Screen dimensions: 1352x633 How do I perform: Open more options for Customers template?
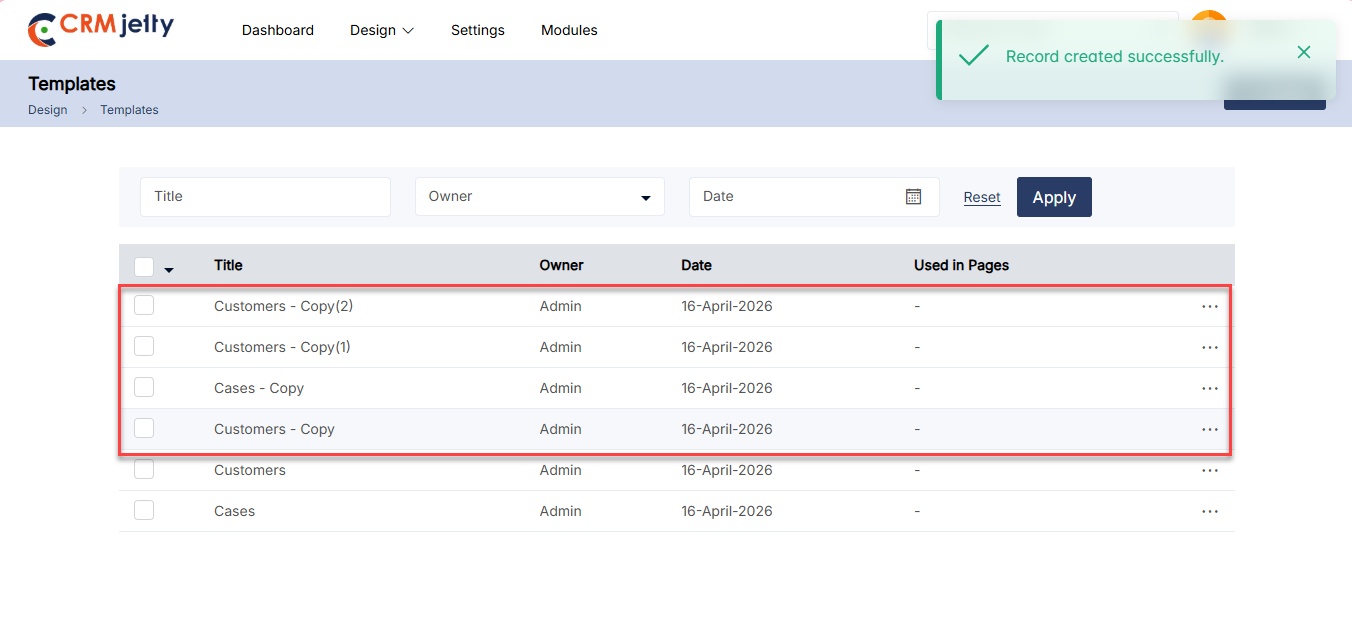(1209, 471)
